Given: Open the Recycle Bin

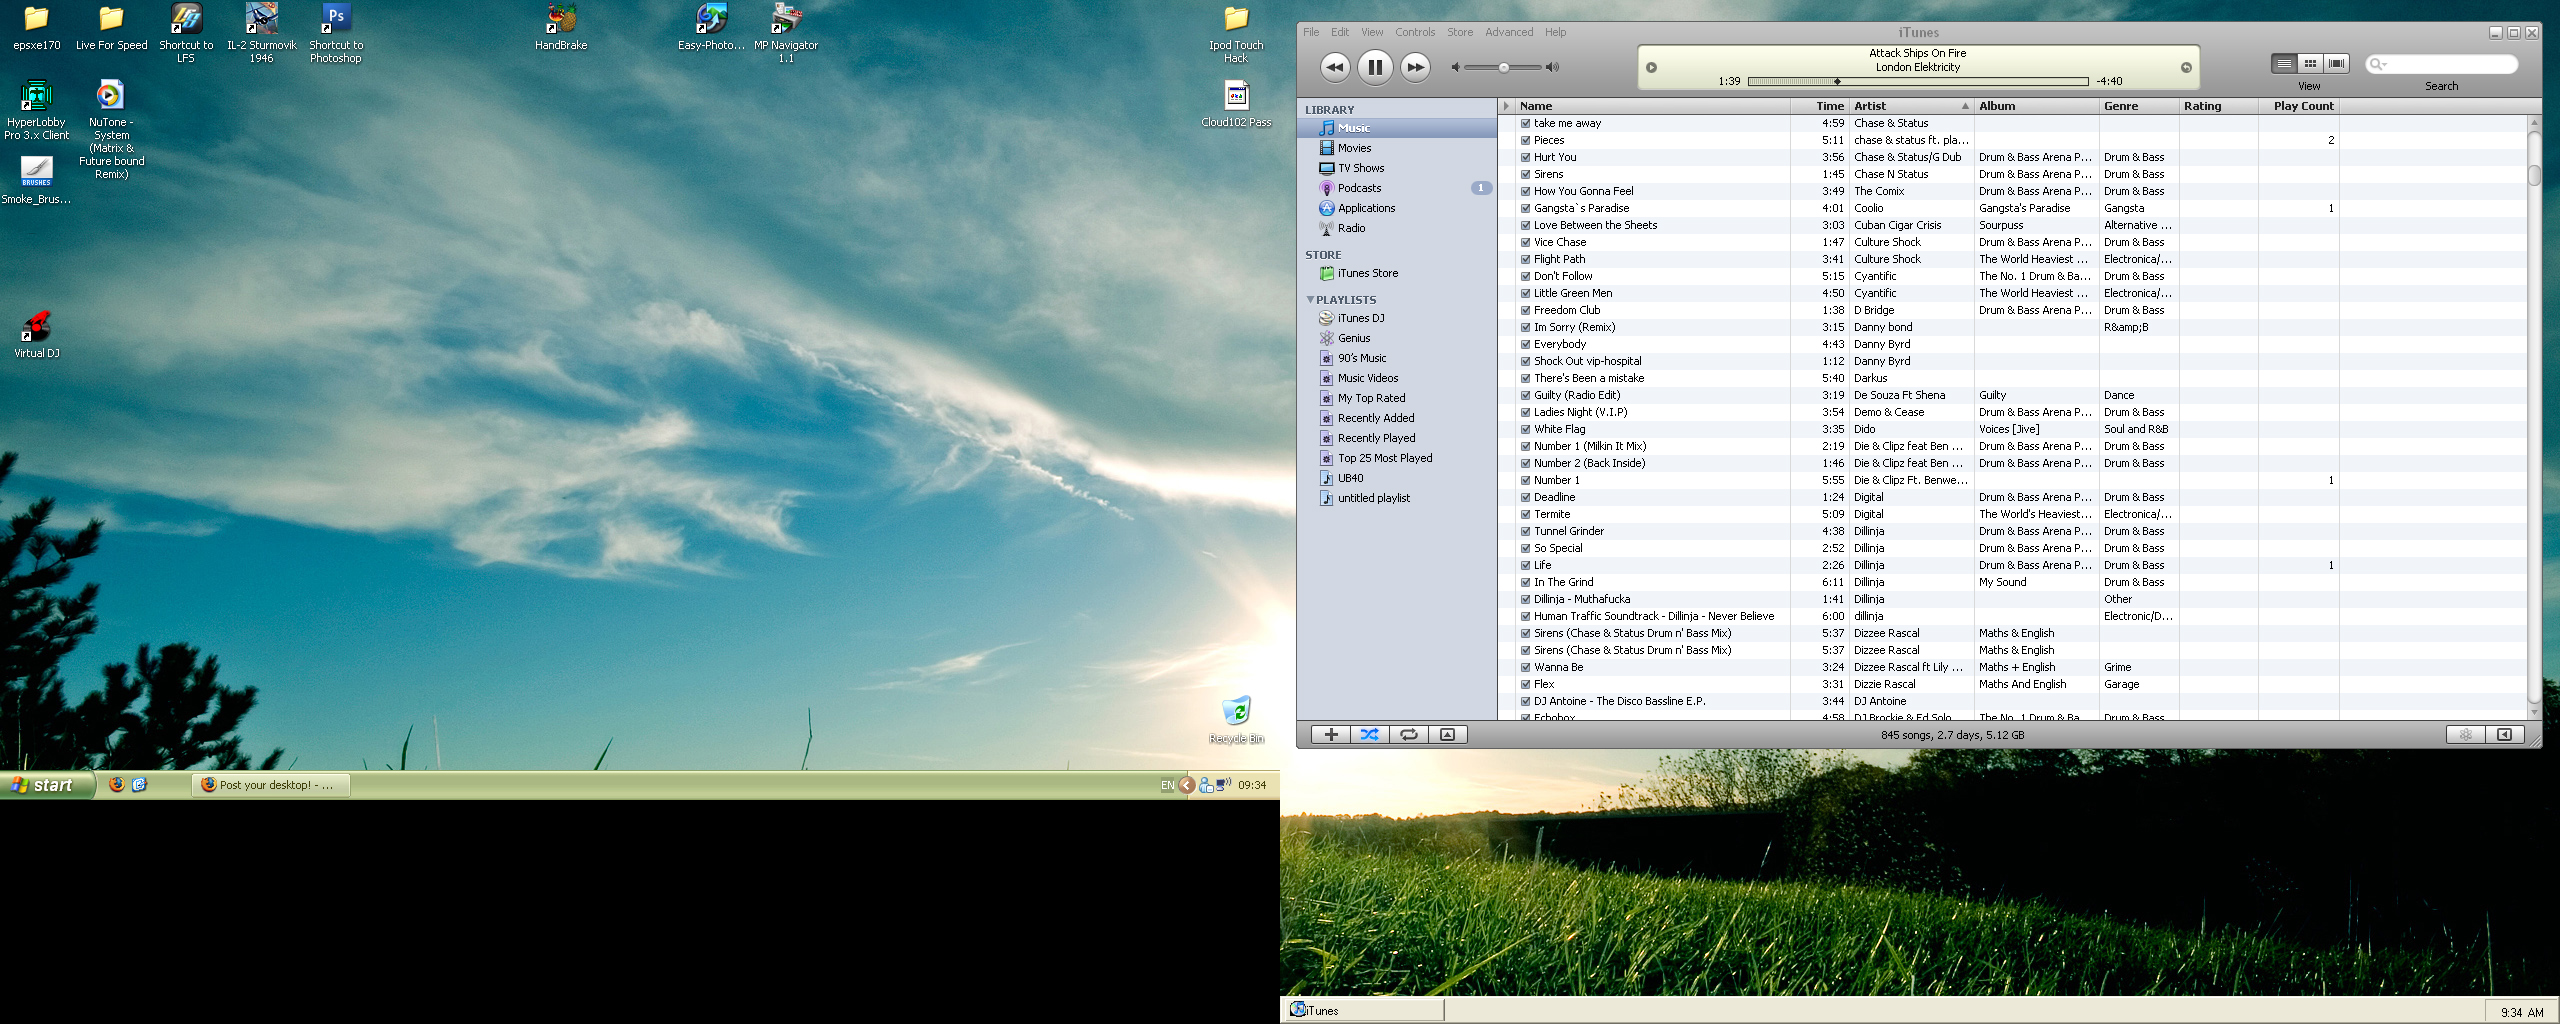Looking at the screenshot, I should (x=1237, y=720).
